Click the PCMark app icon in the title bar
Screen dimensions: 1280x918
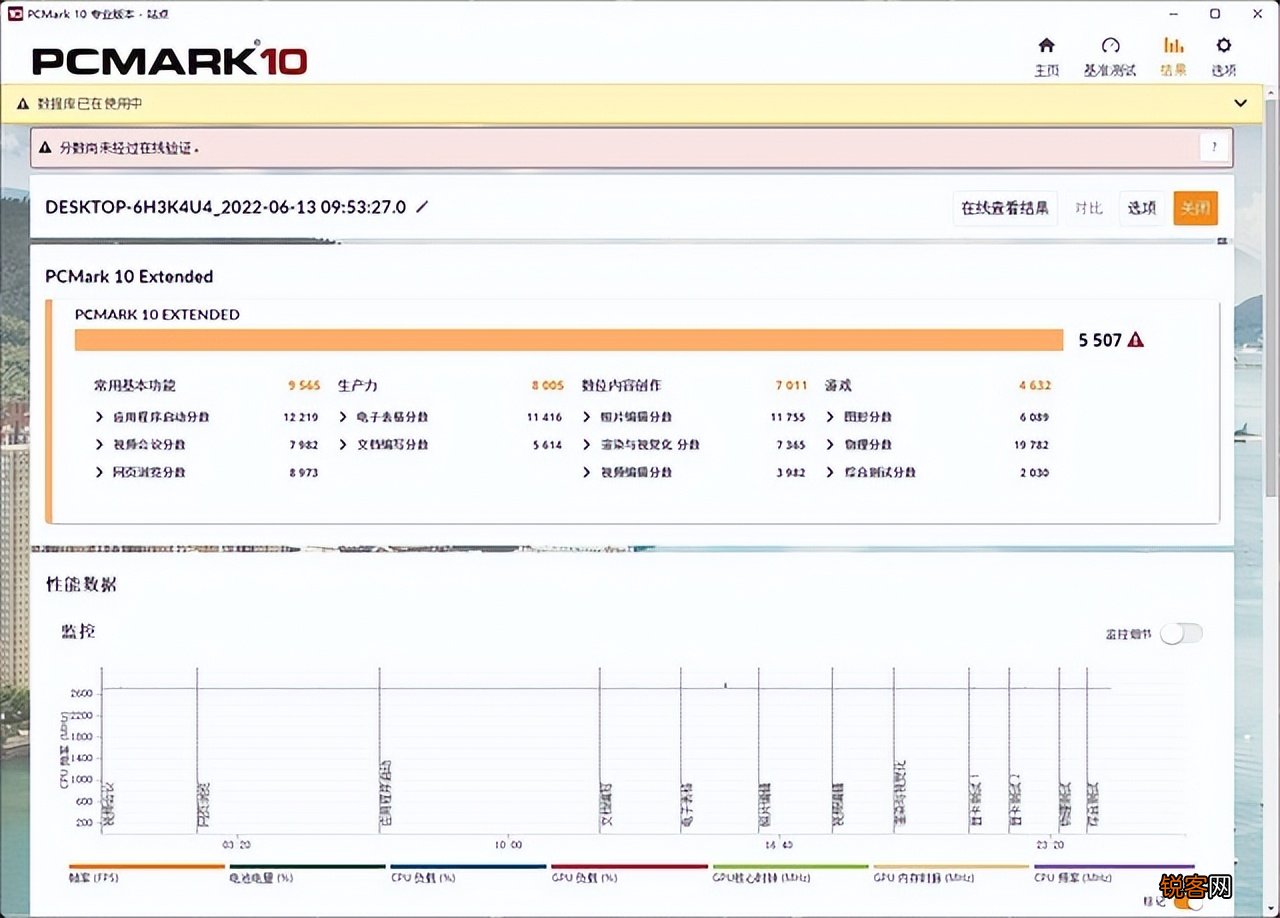(15, 13)
